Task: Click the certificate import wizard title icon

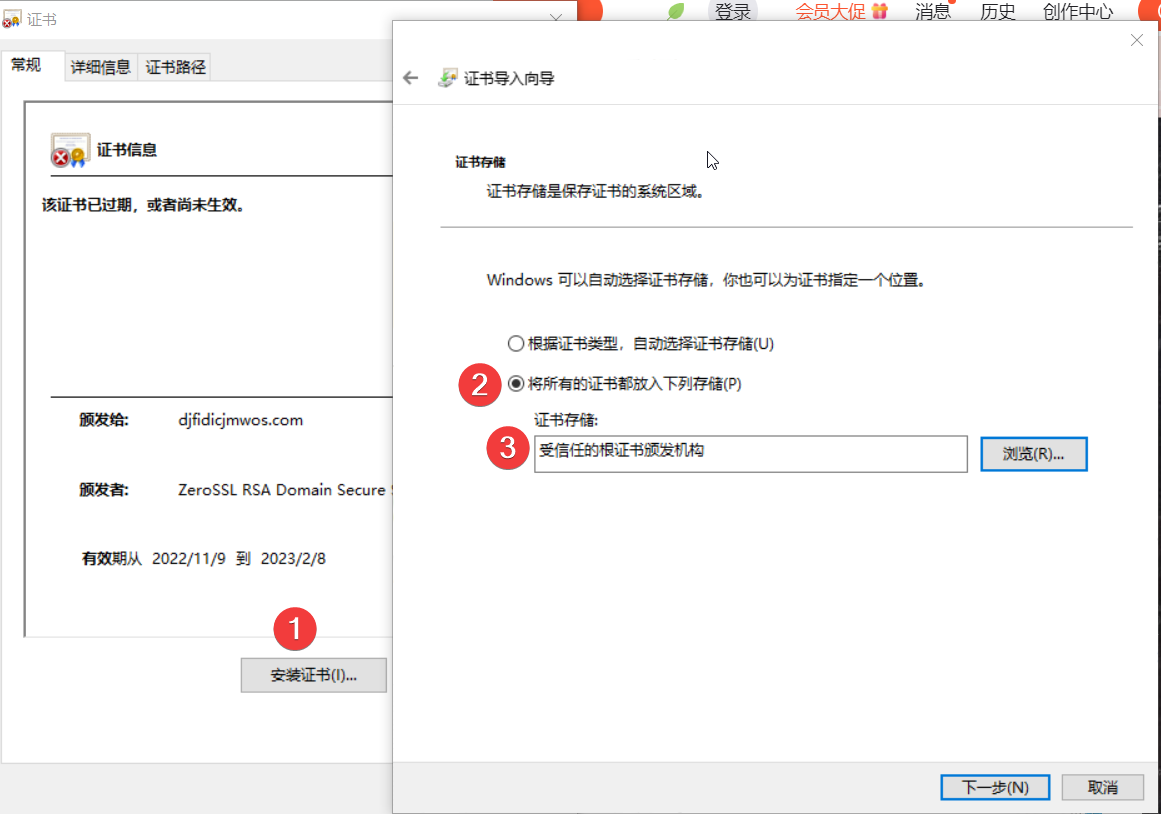Action: (448, 78)
